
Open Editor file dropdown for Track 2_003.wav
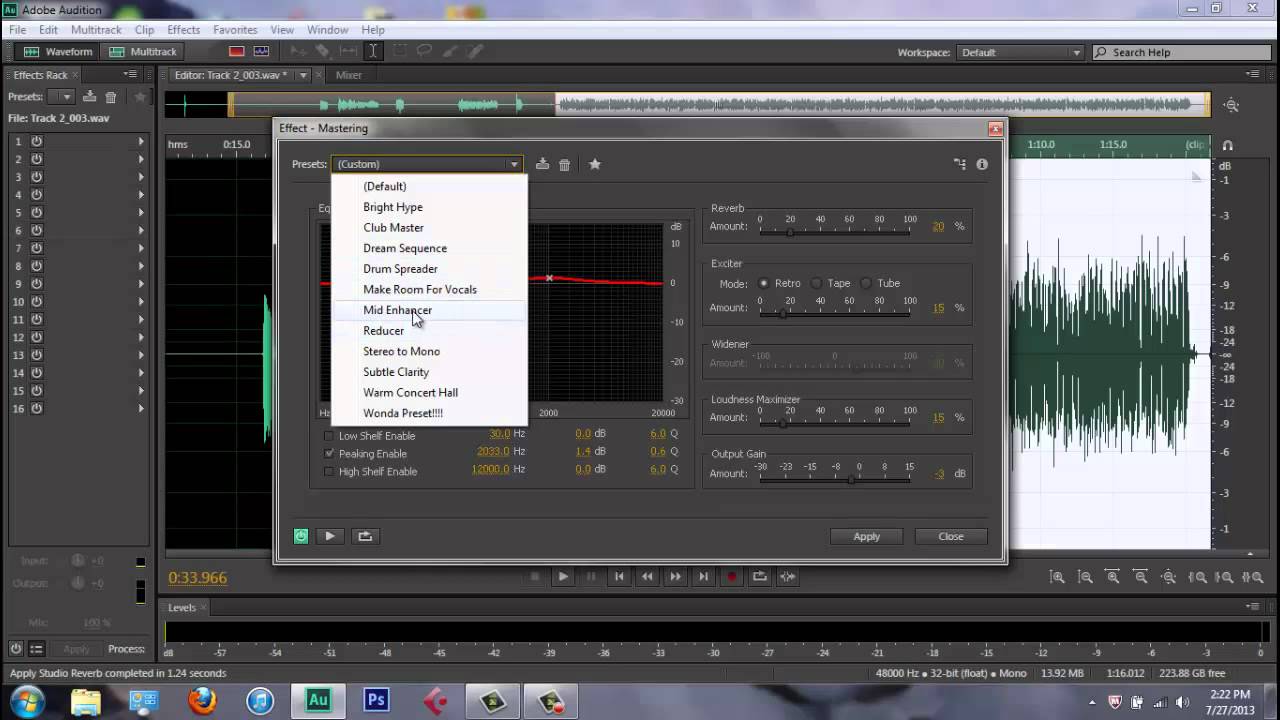[x=303, y=75]
